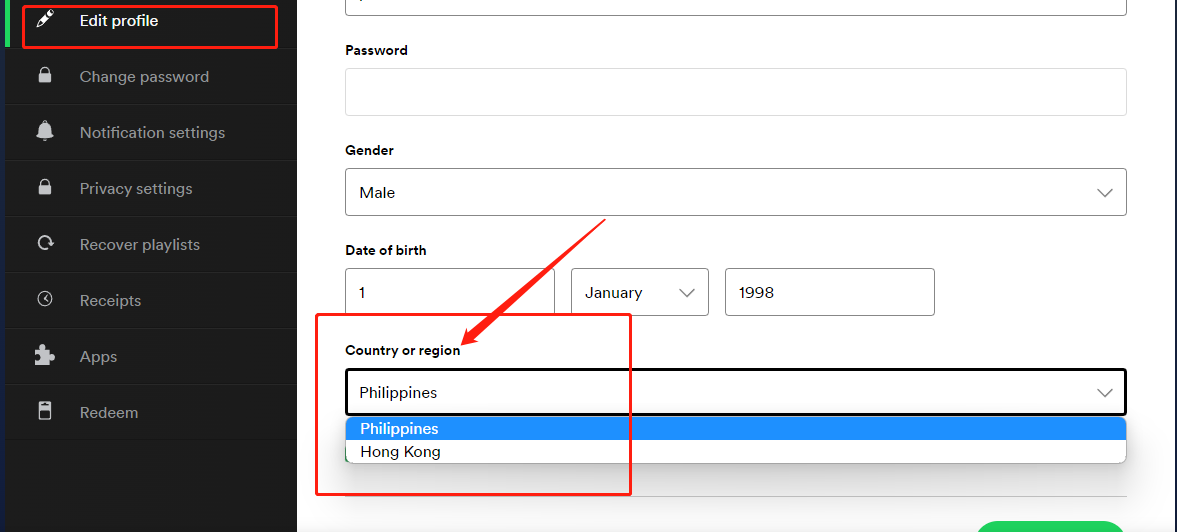Select Philippines from the country list
The height and width of the screenshot is (532, 1177).
coord(400,429)
